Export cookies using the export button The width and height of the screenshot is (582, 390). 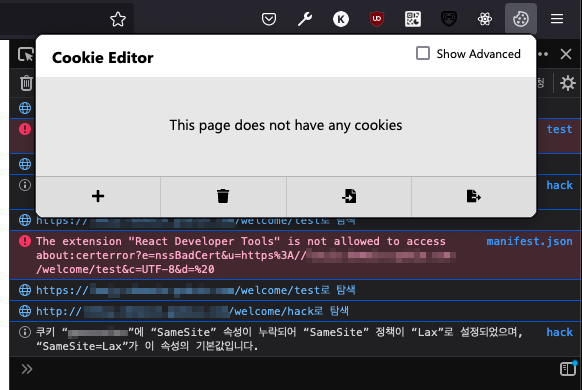click(x=474, y=196)
